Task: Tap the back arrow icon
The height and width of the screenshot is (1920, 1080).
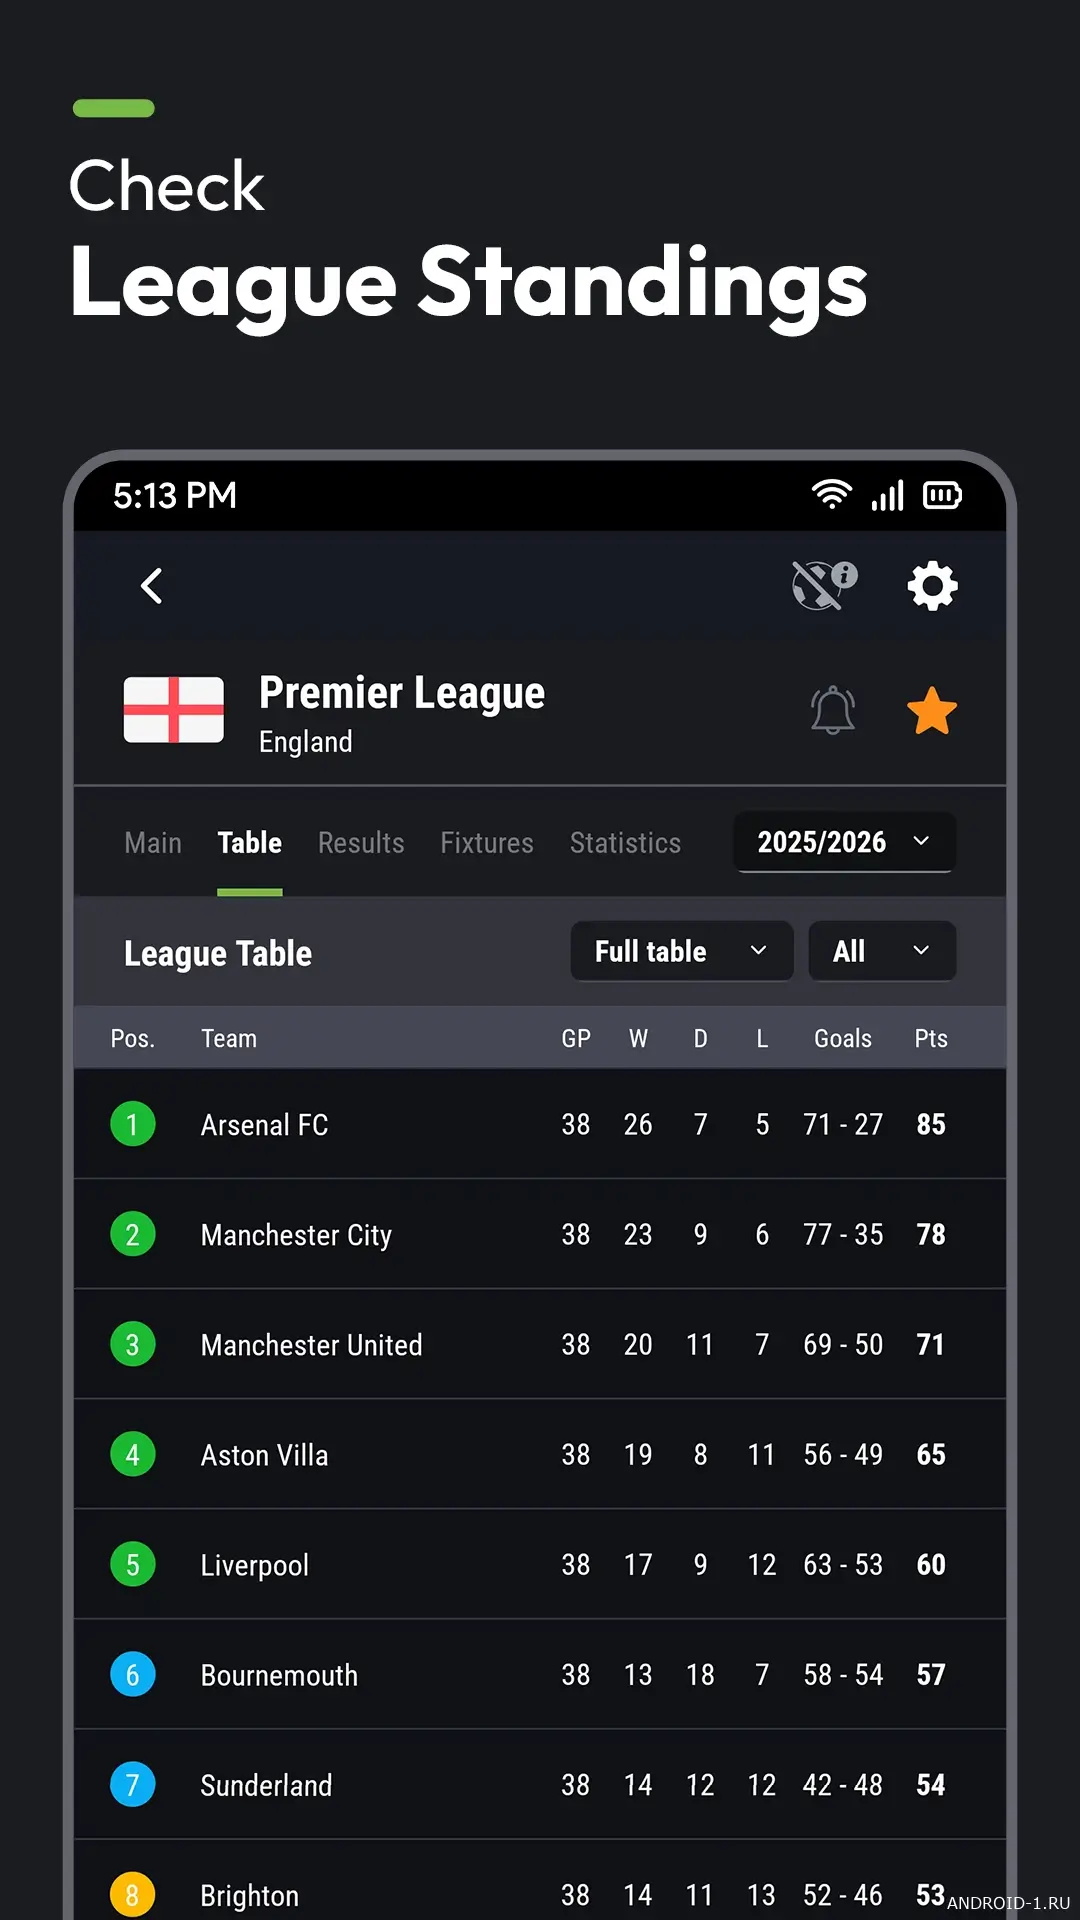Action: [x=152, y=586]
